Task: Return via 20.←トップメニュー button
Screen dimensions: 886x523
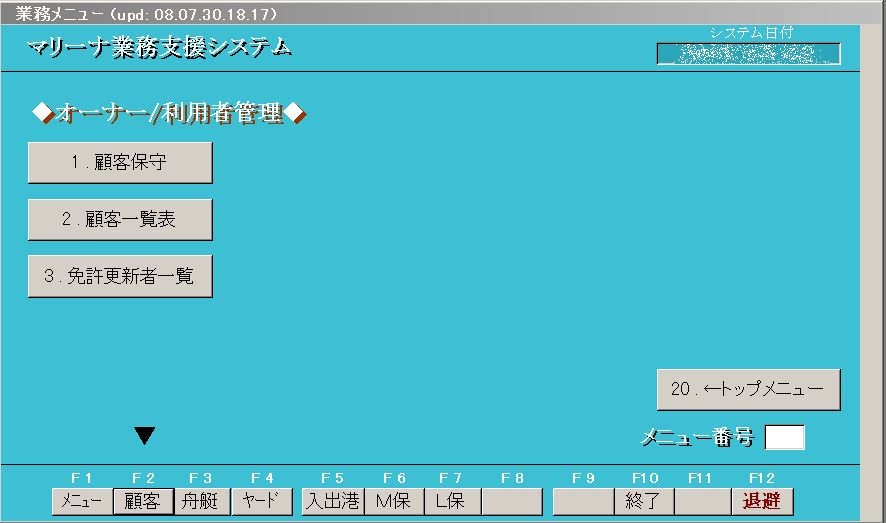Action: click(x=748, y=390)
